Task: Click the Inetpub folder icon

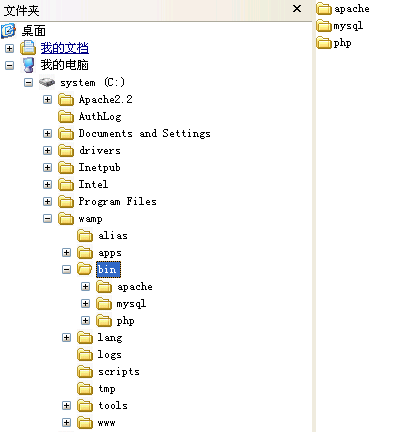Action: coord(66,167)
